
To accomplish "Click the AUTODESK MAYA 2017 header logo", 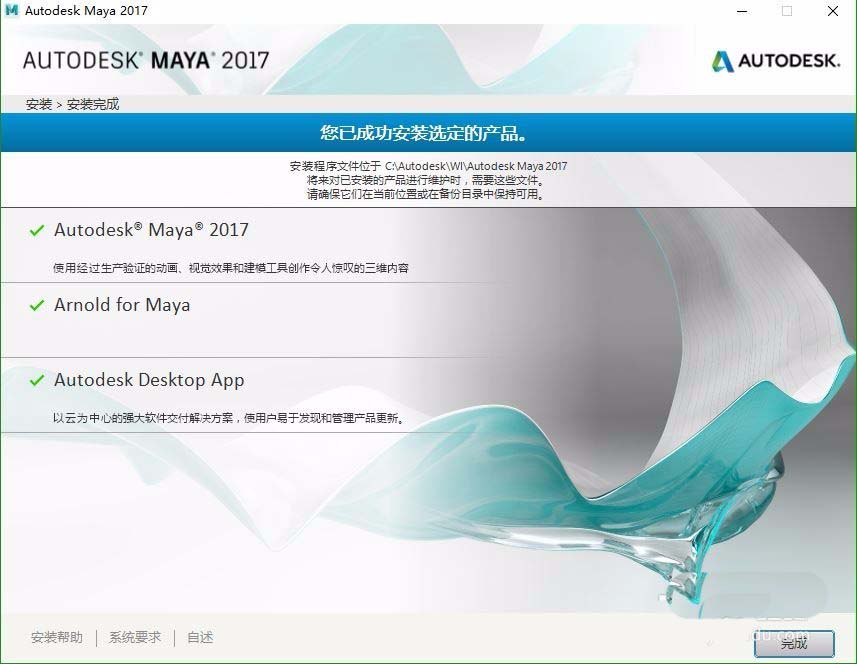I will 146,60.
